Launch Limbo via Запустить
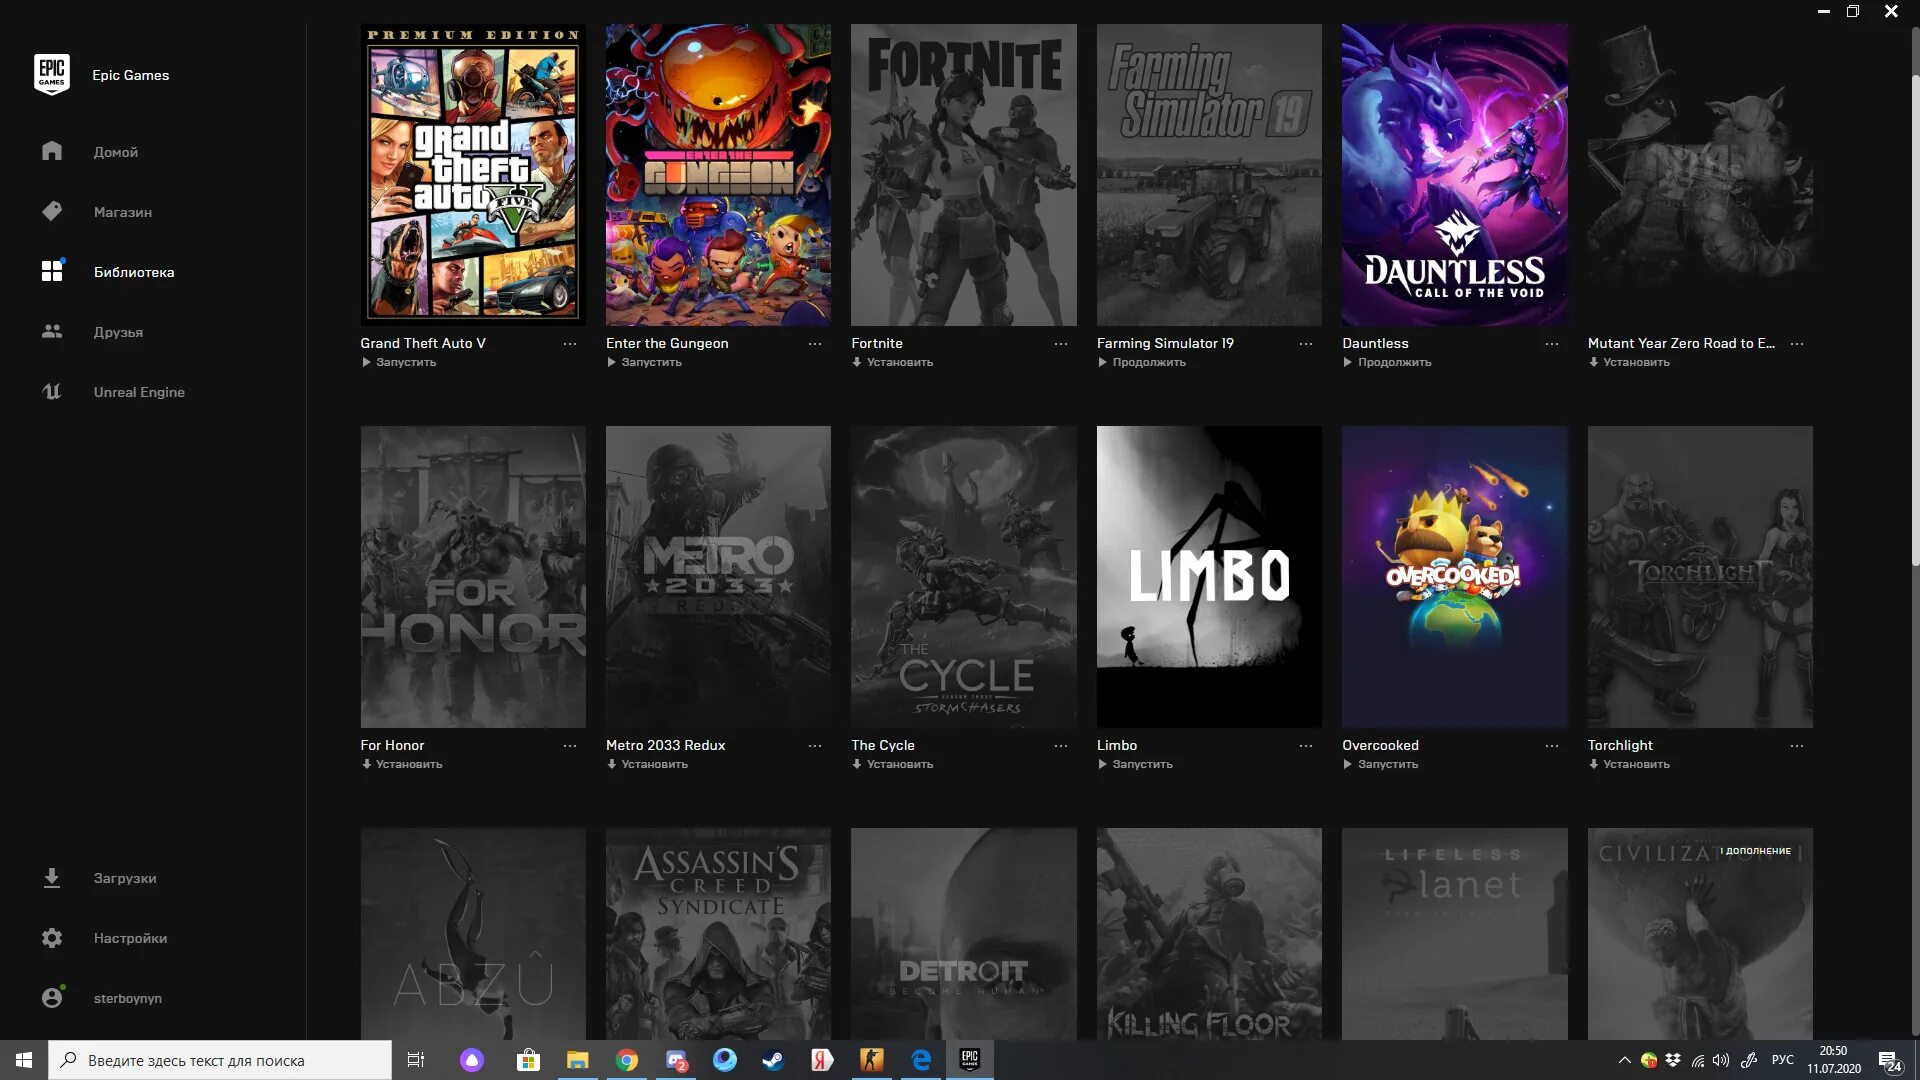 [1135, 764]
